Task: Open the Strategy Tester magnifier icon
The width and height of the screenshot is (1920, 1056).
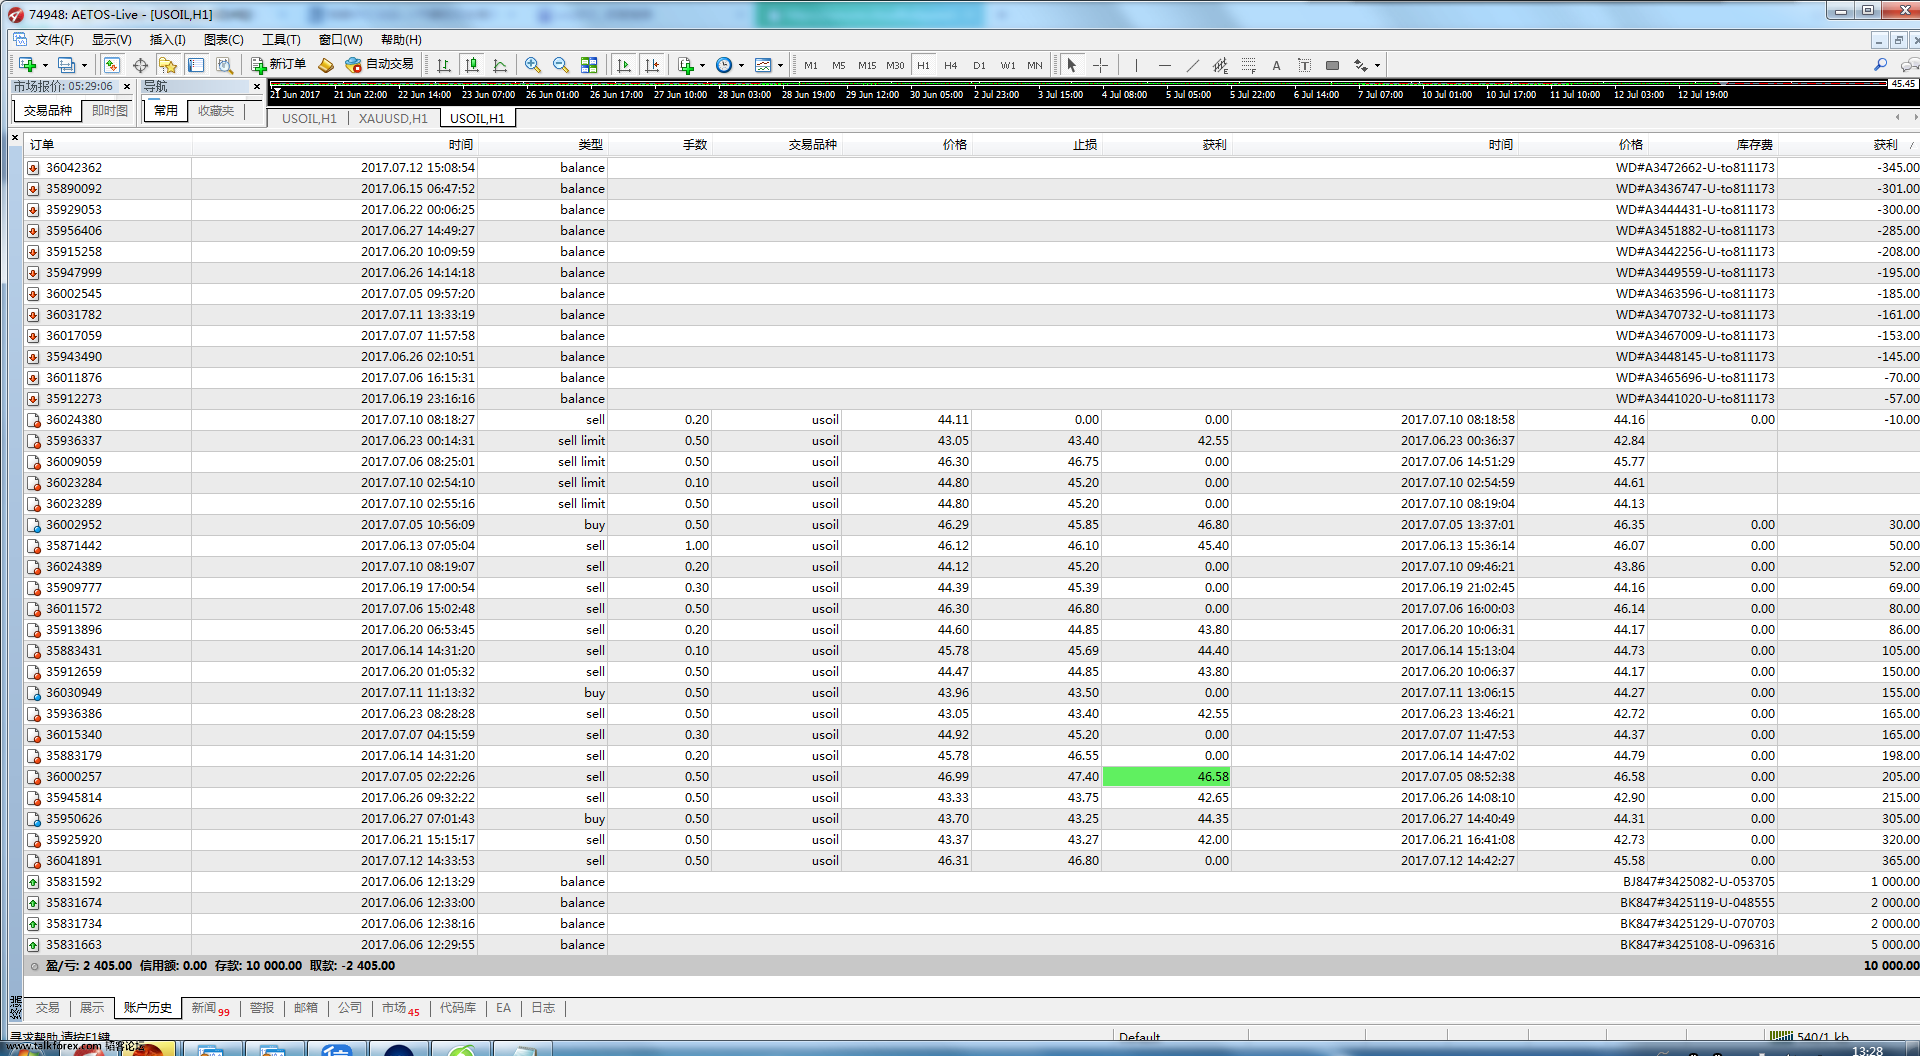Action: click(x=225, y=65)
